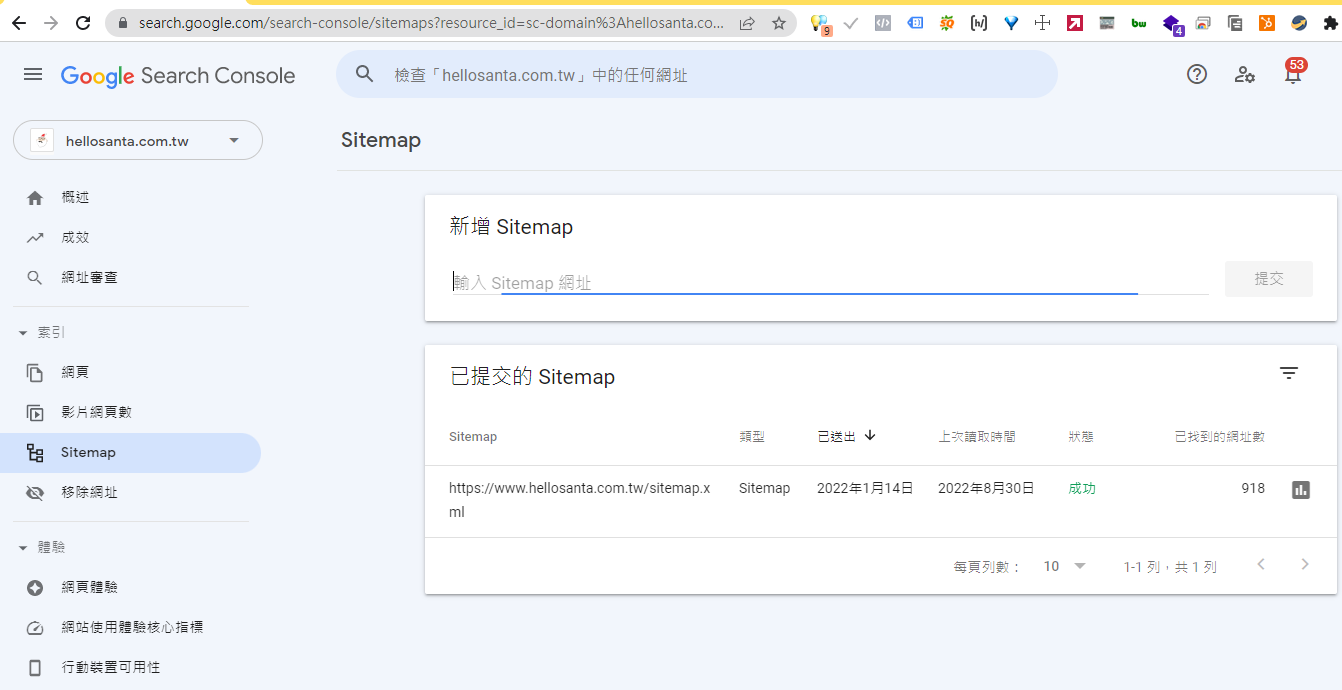This screenshot has height=690, width=1342.
Task: Click the share icon in address bar
Action: [747, 23]
